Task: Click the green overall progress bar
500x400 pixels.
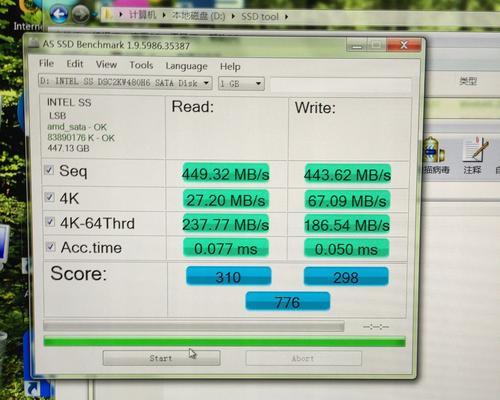Action: [225, 342]
